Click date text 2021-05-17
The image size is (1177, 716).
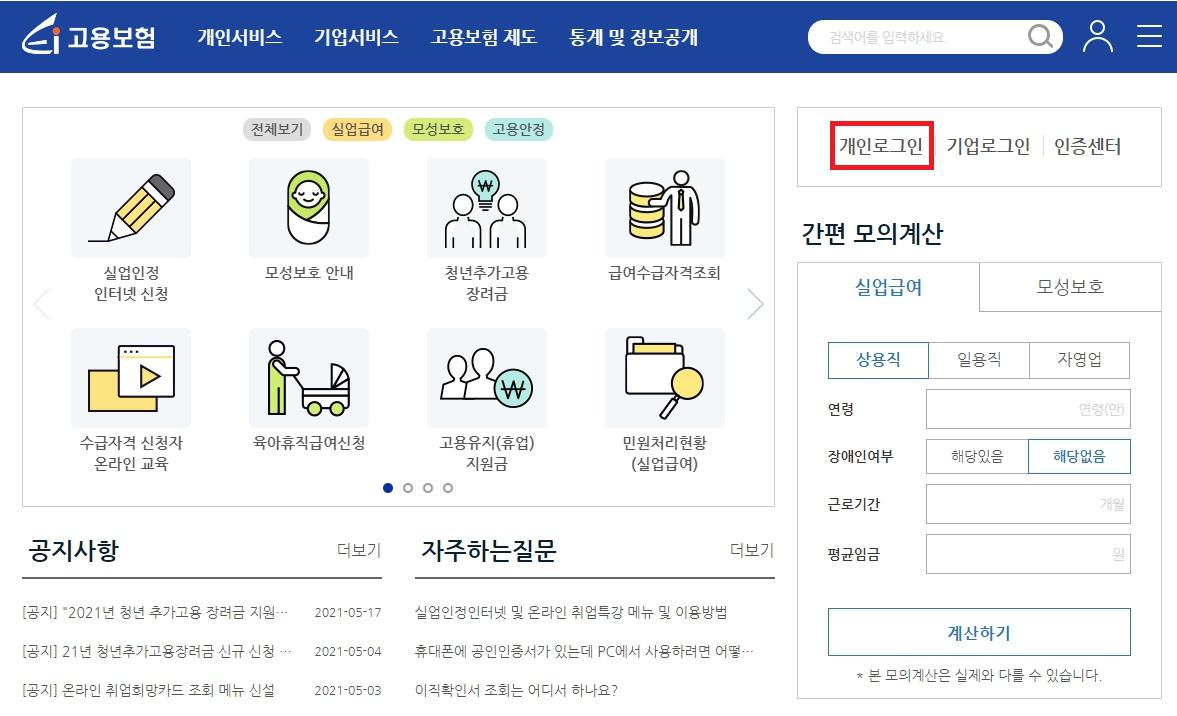(x=348, y=612)
